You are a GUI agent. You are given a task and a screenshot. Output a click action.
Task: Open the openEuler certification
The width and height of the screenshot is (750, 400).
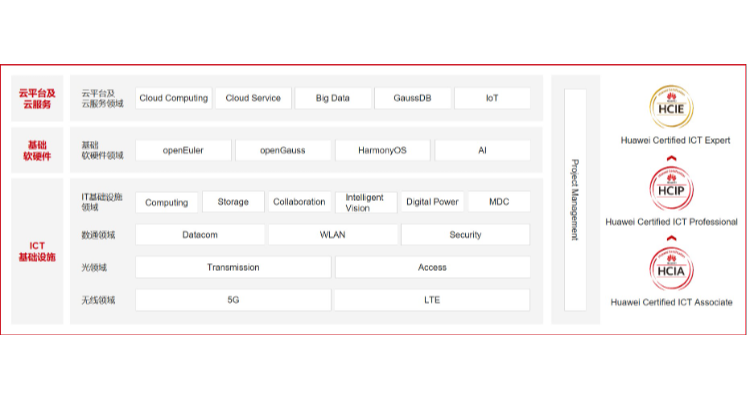[183, 150]
